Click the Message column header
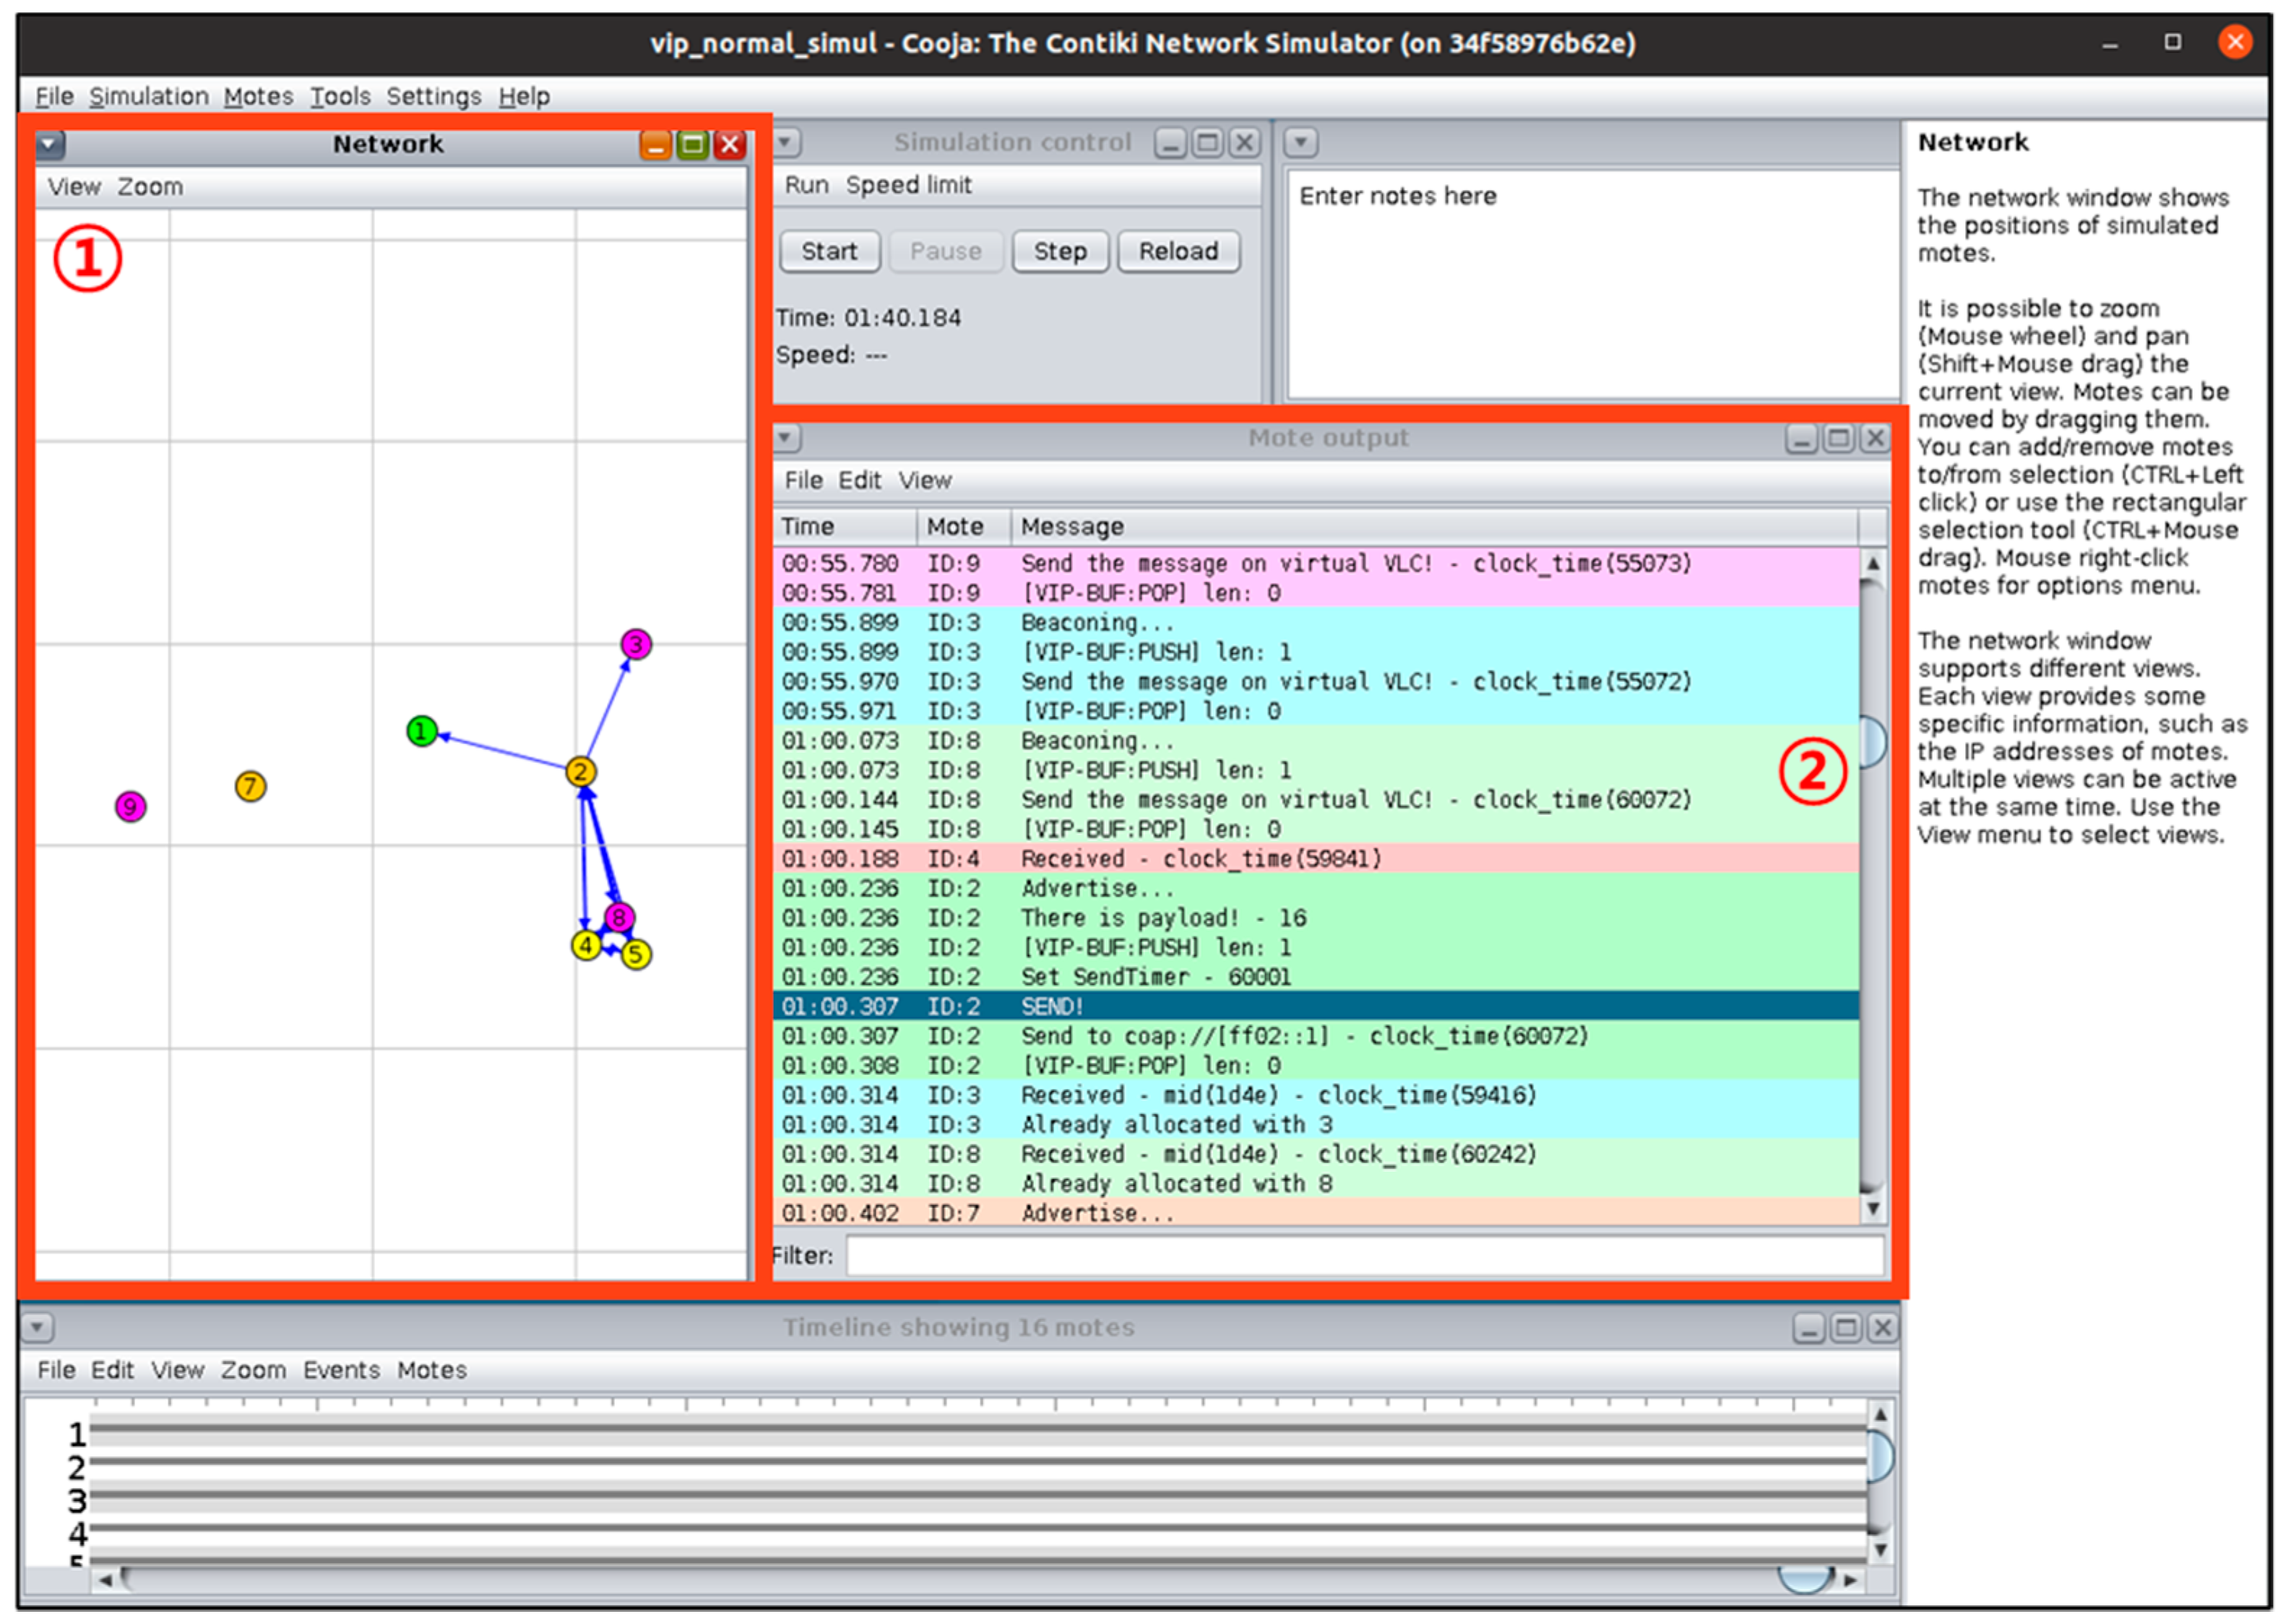Image resolution: width=2283 pixels, height=1624 pixels. tap(1434, 527)
